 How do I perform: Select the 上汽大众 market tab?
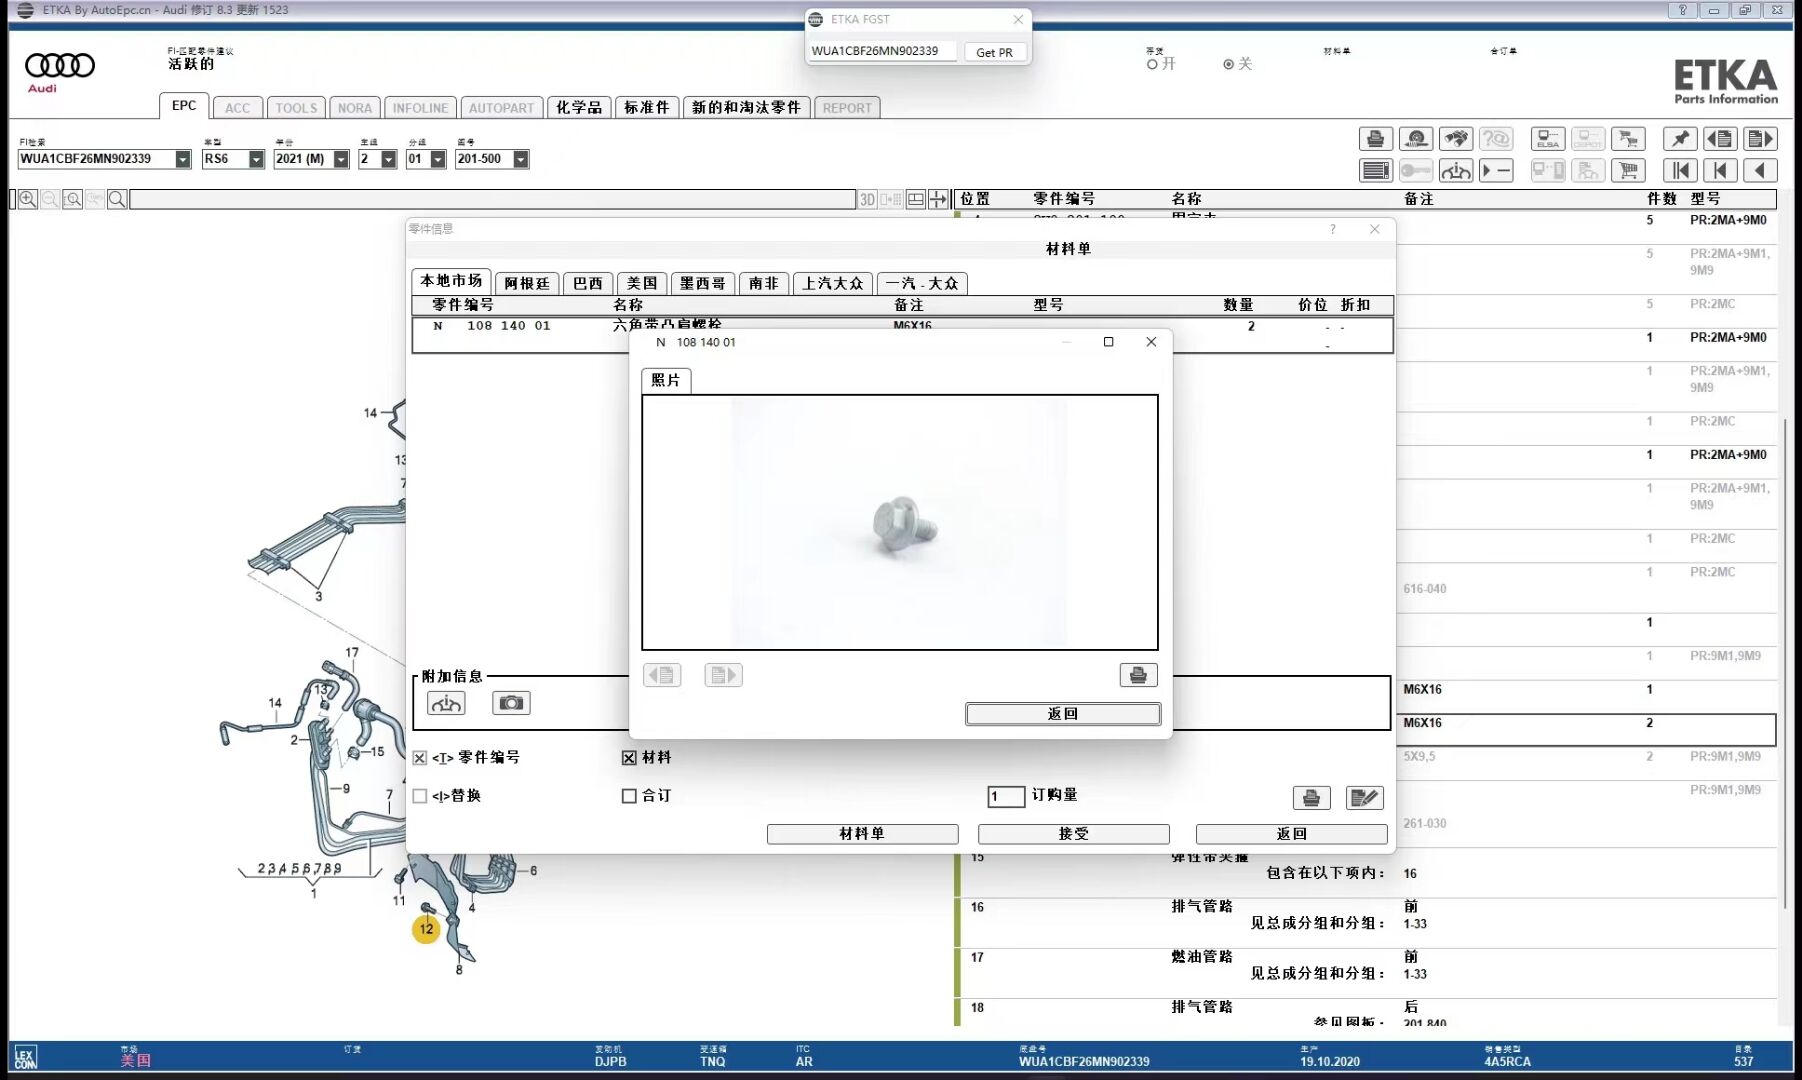pyautogui.click(x=833, y=283)
